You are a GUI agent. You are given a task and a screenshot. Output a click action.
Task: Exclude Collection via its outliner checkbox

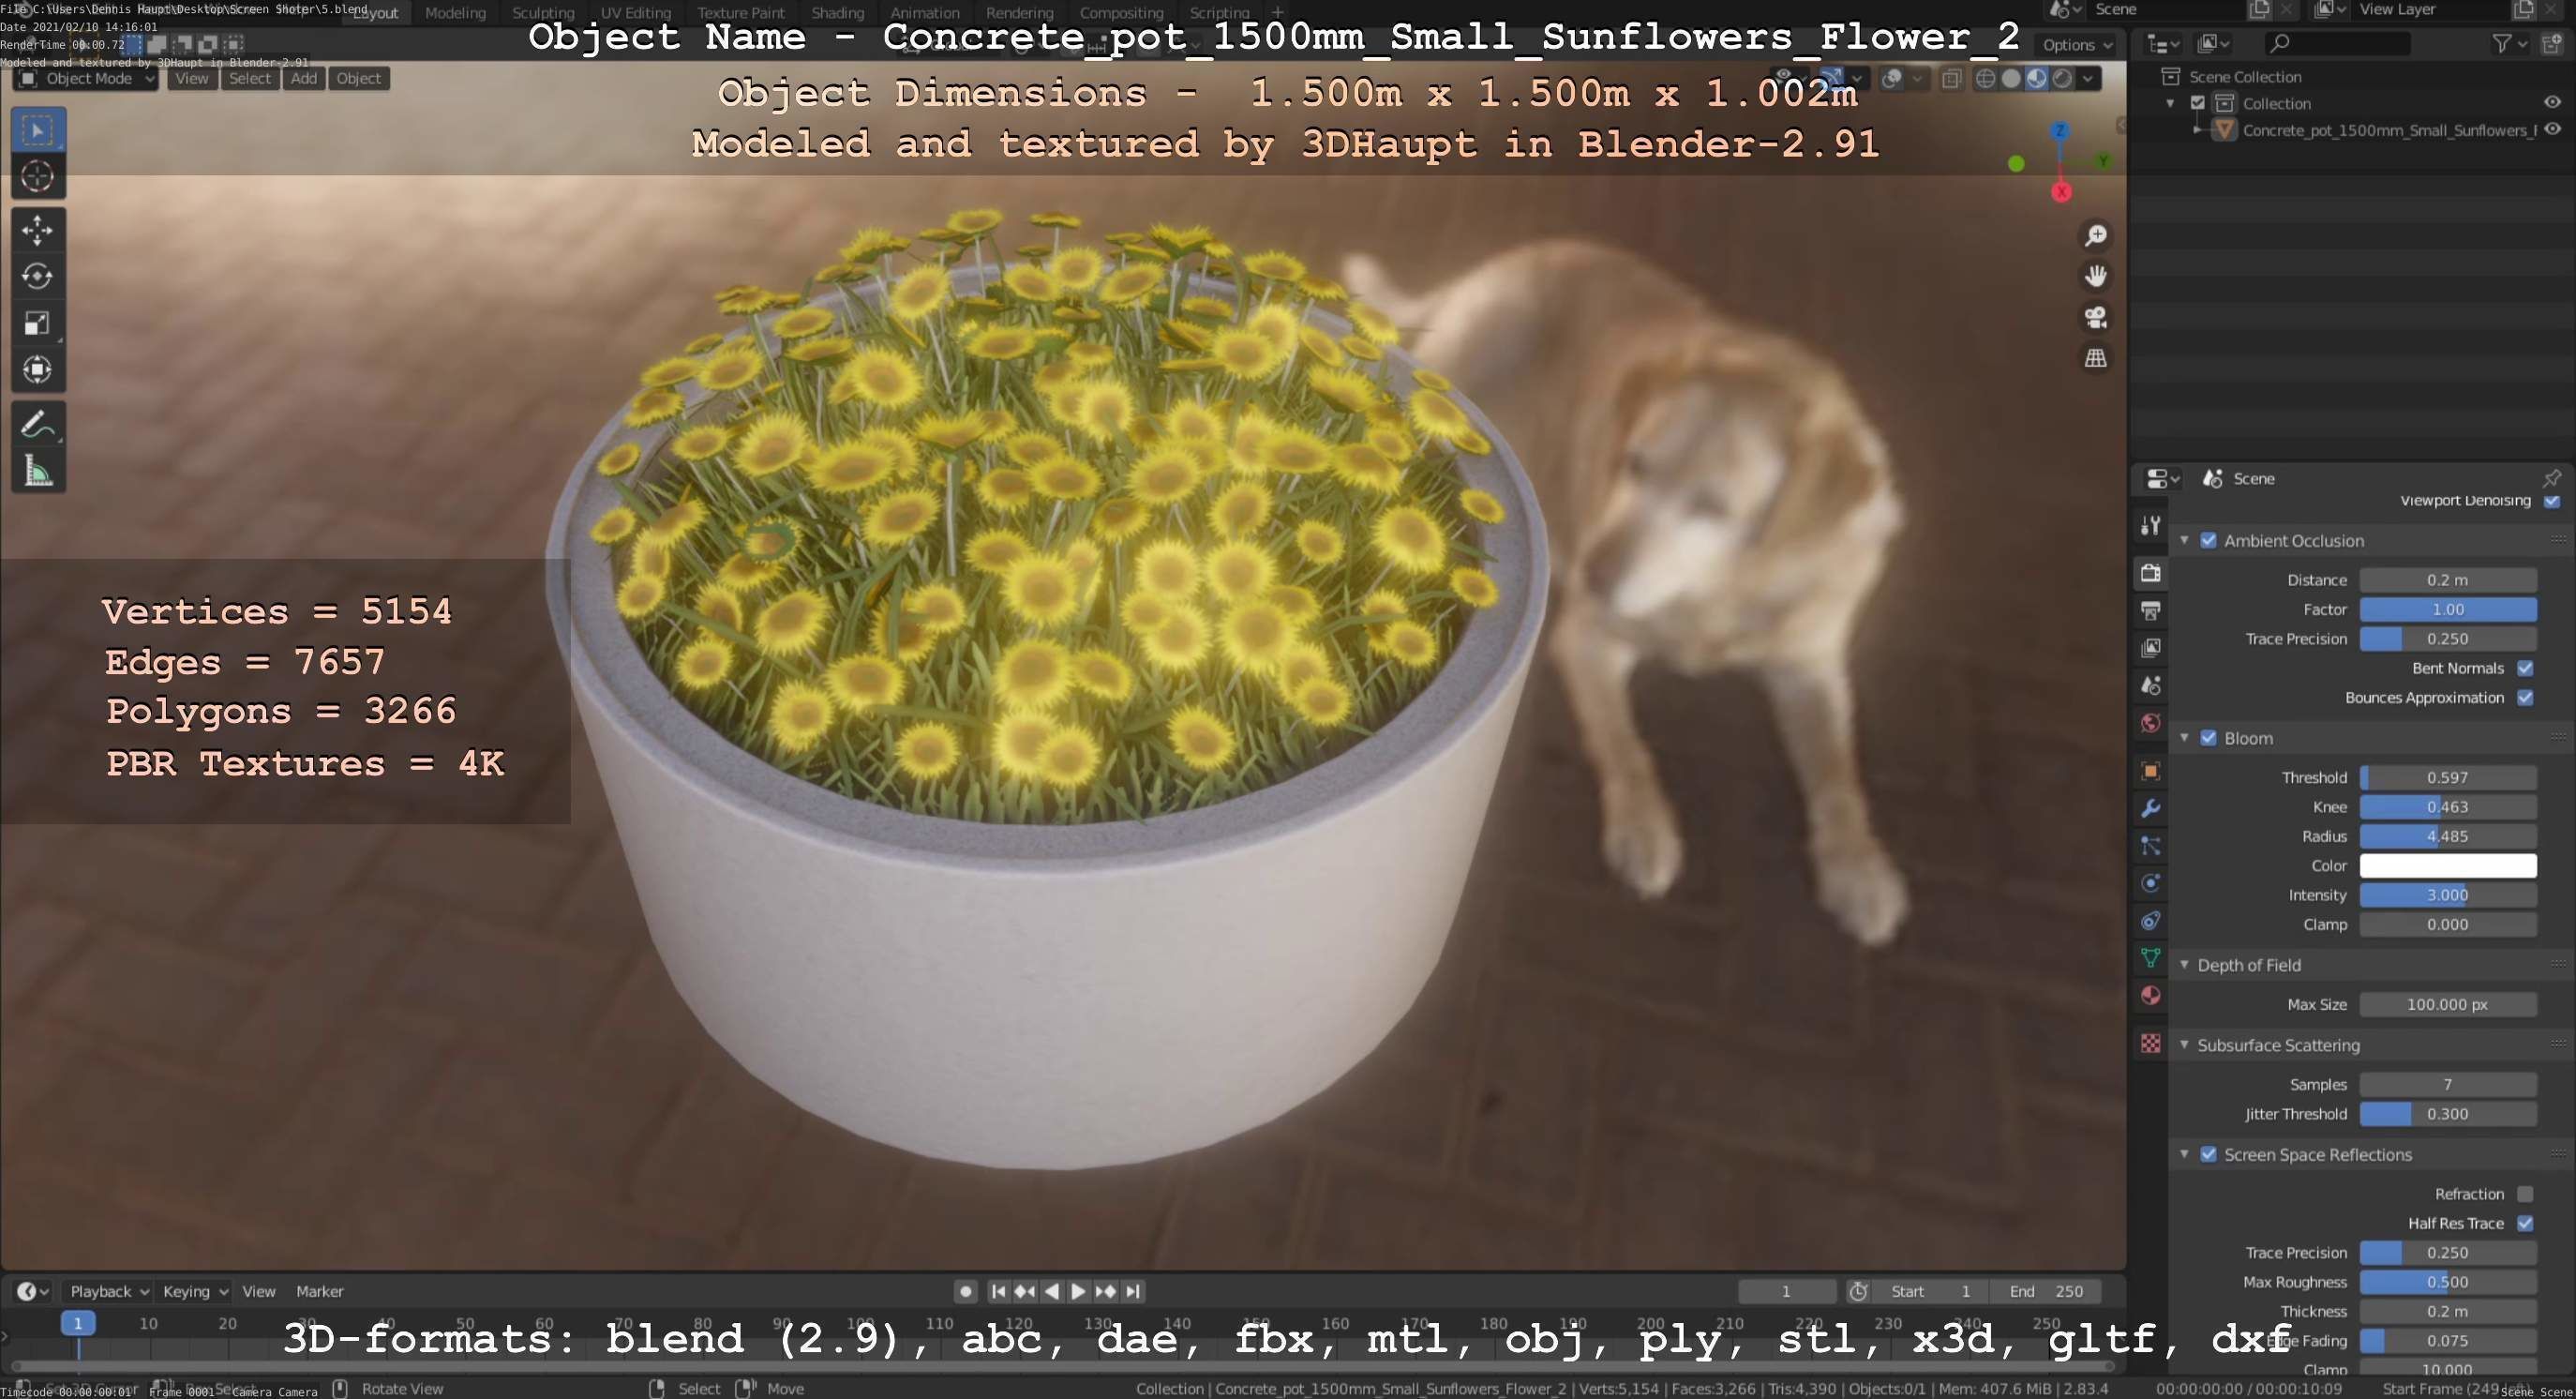point(2198,103)
